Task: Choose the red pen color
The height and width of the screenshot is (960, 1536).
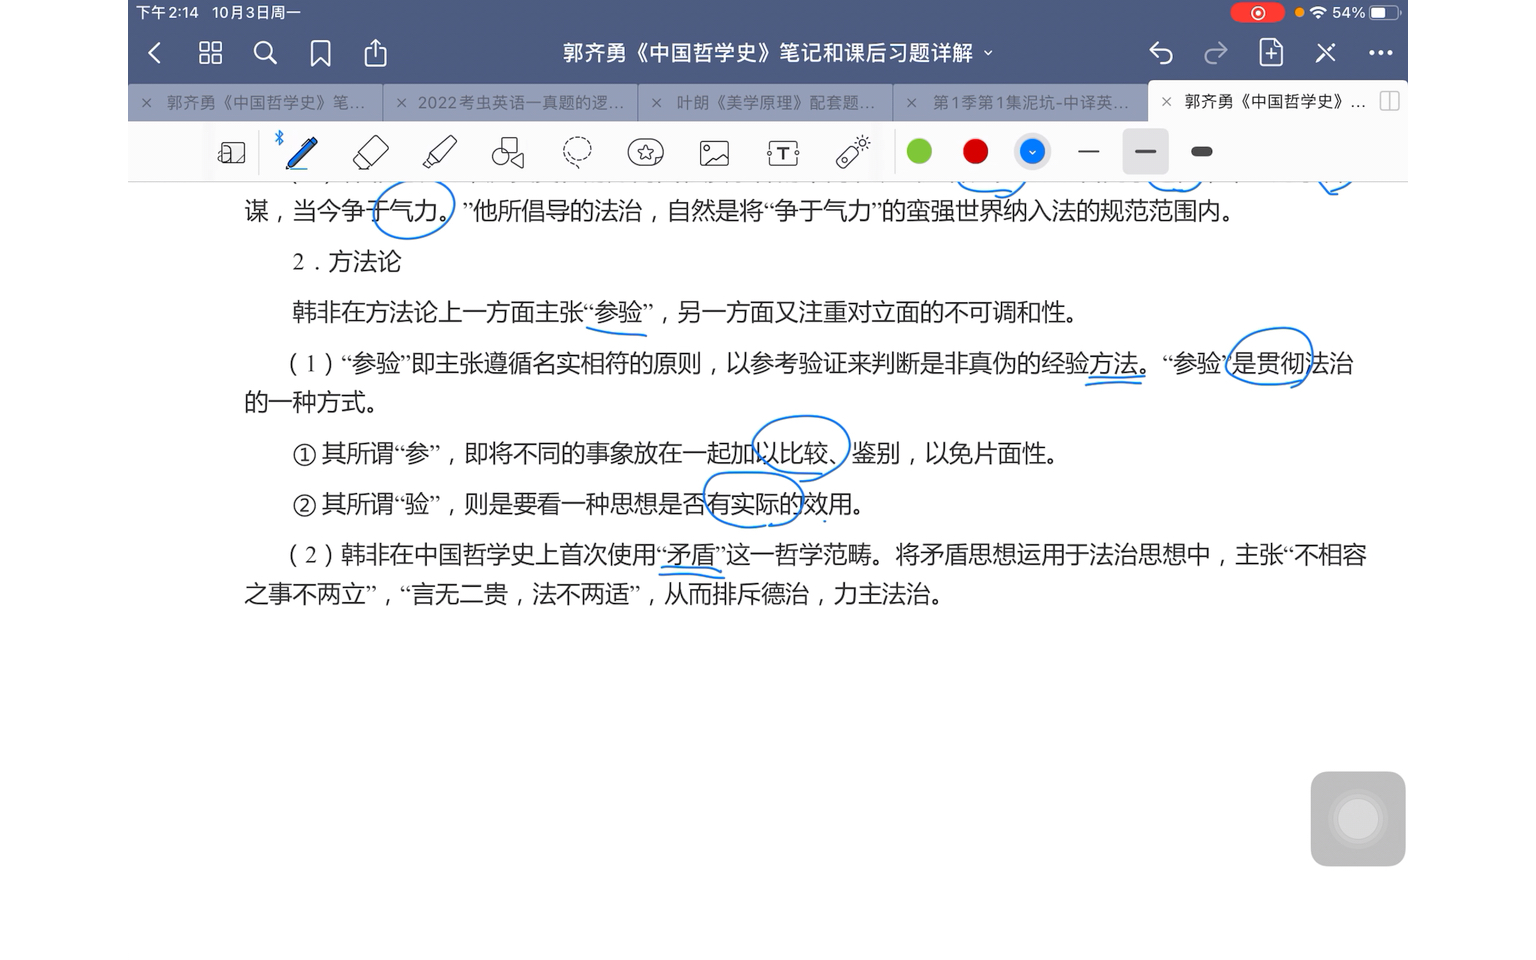Action: pos(975,151)
